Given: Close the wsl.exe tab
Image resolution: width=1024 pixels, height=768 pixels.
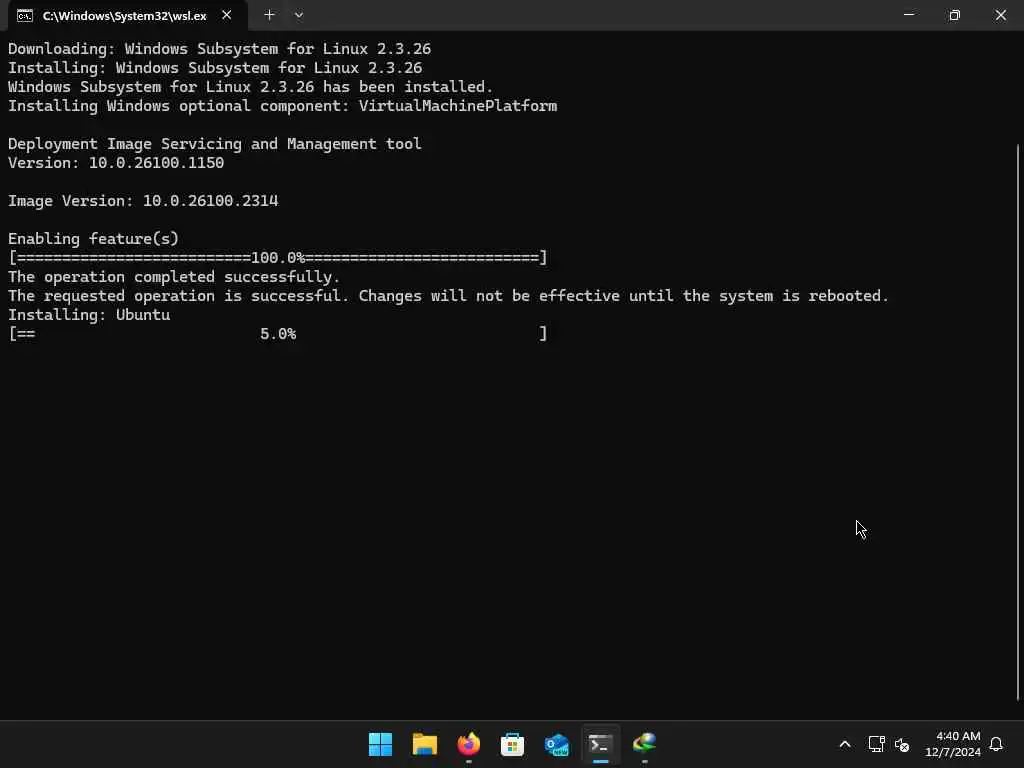Looking at the screenshot, I should click(x=227, y=15).
